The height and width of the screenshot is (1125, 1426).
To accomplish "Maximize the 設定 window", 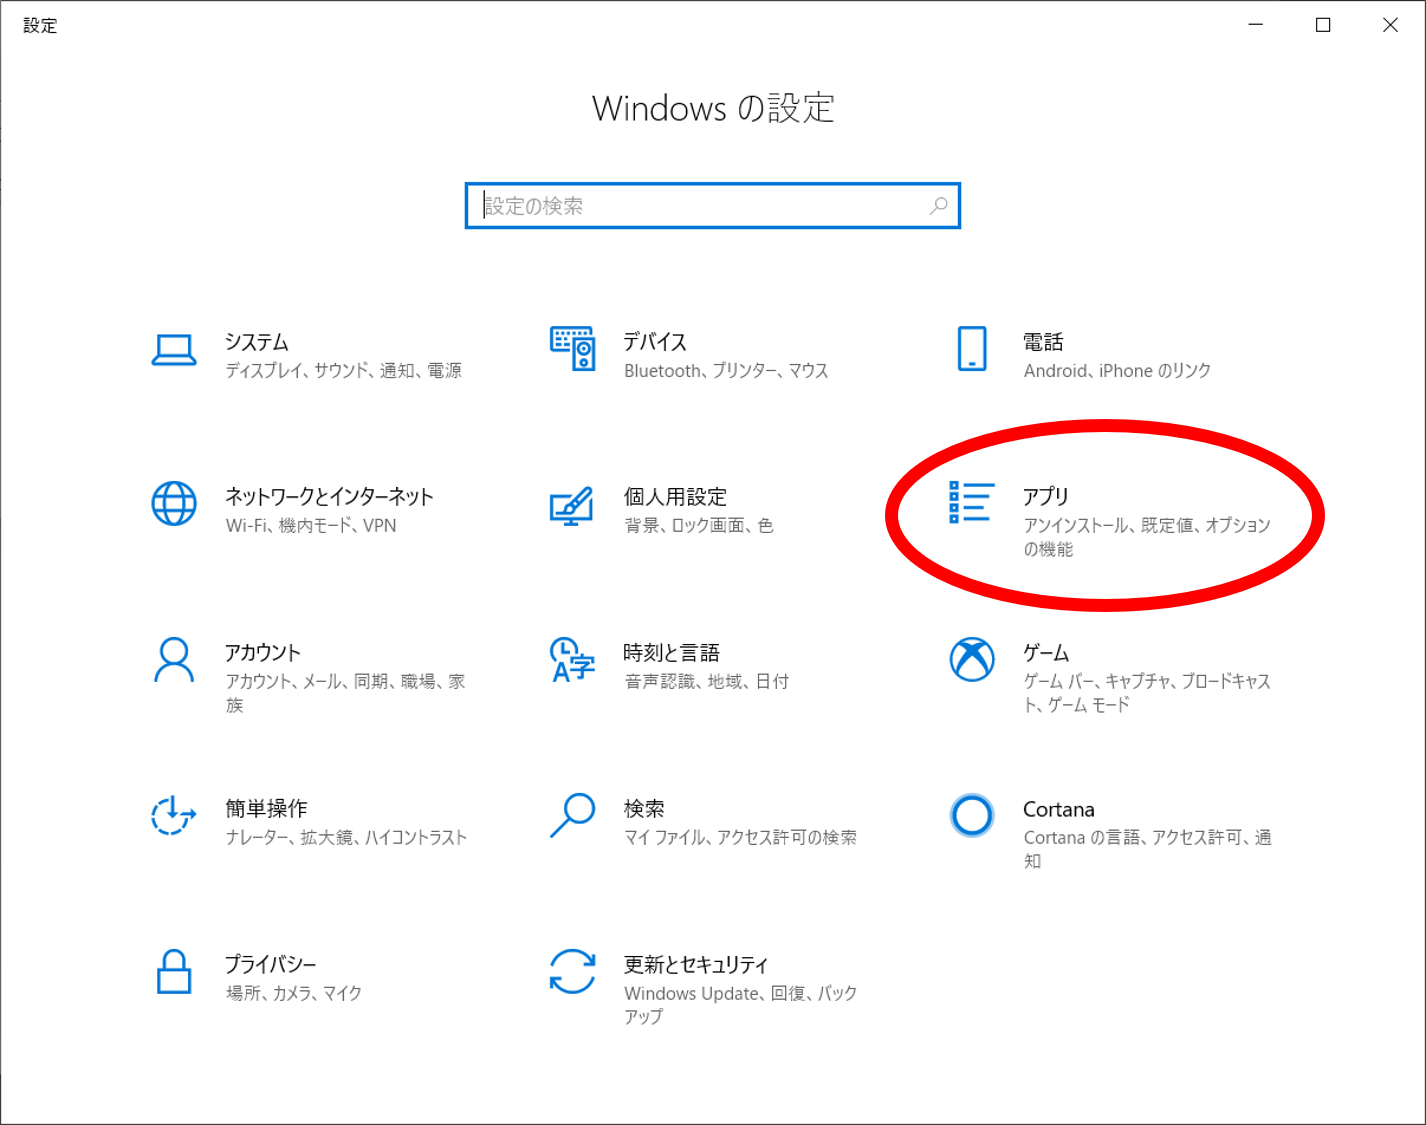I will click(1323, 25).
